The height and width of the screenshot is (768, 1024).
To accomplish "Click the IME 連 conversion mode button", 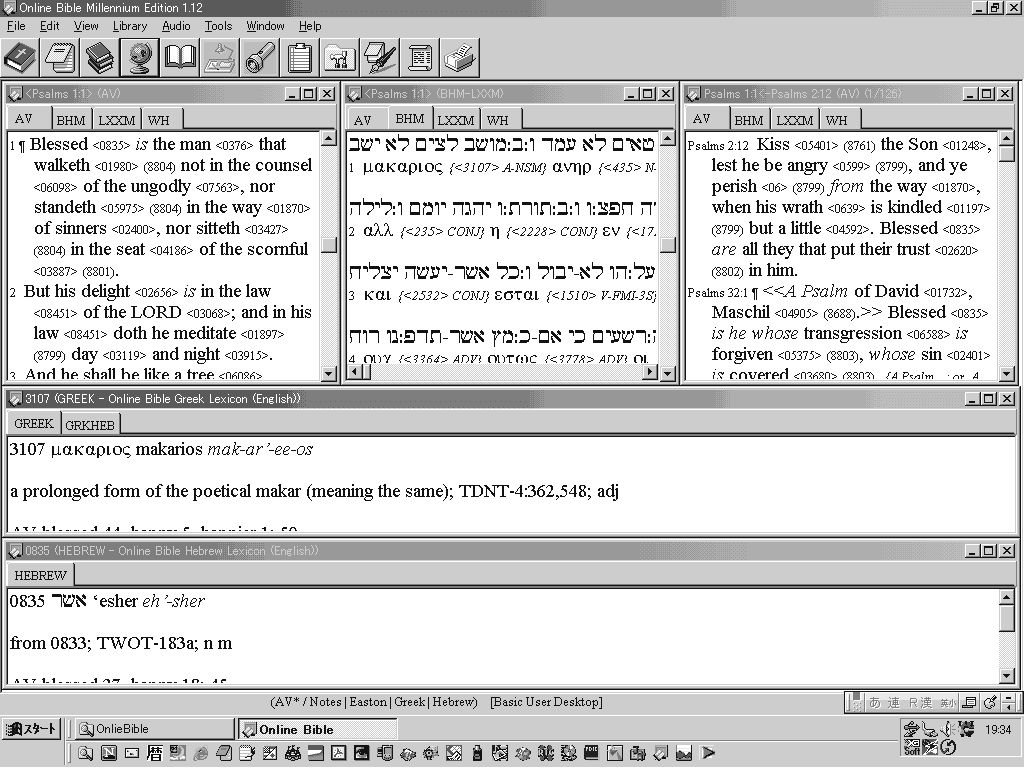I will point(893,703).
